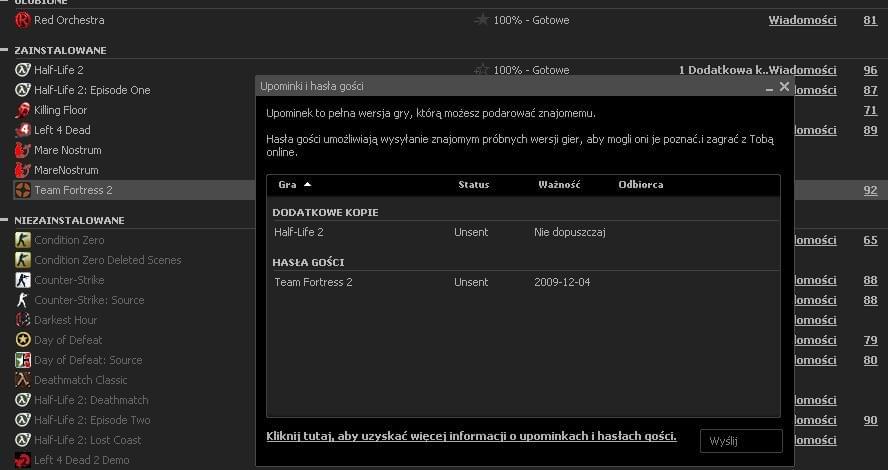
Task: Click the icon beside MareNostrum (one word)
Action: pyautogui.click(x=23, y=170)
